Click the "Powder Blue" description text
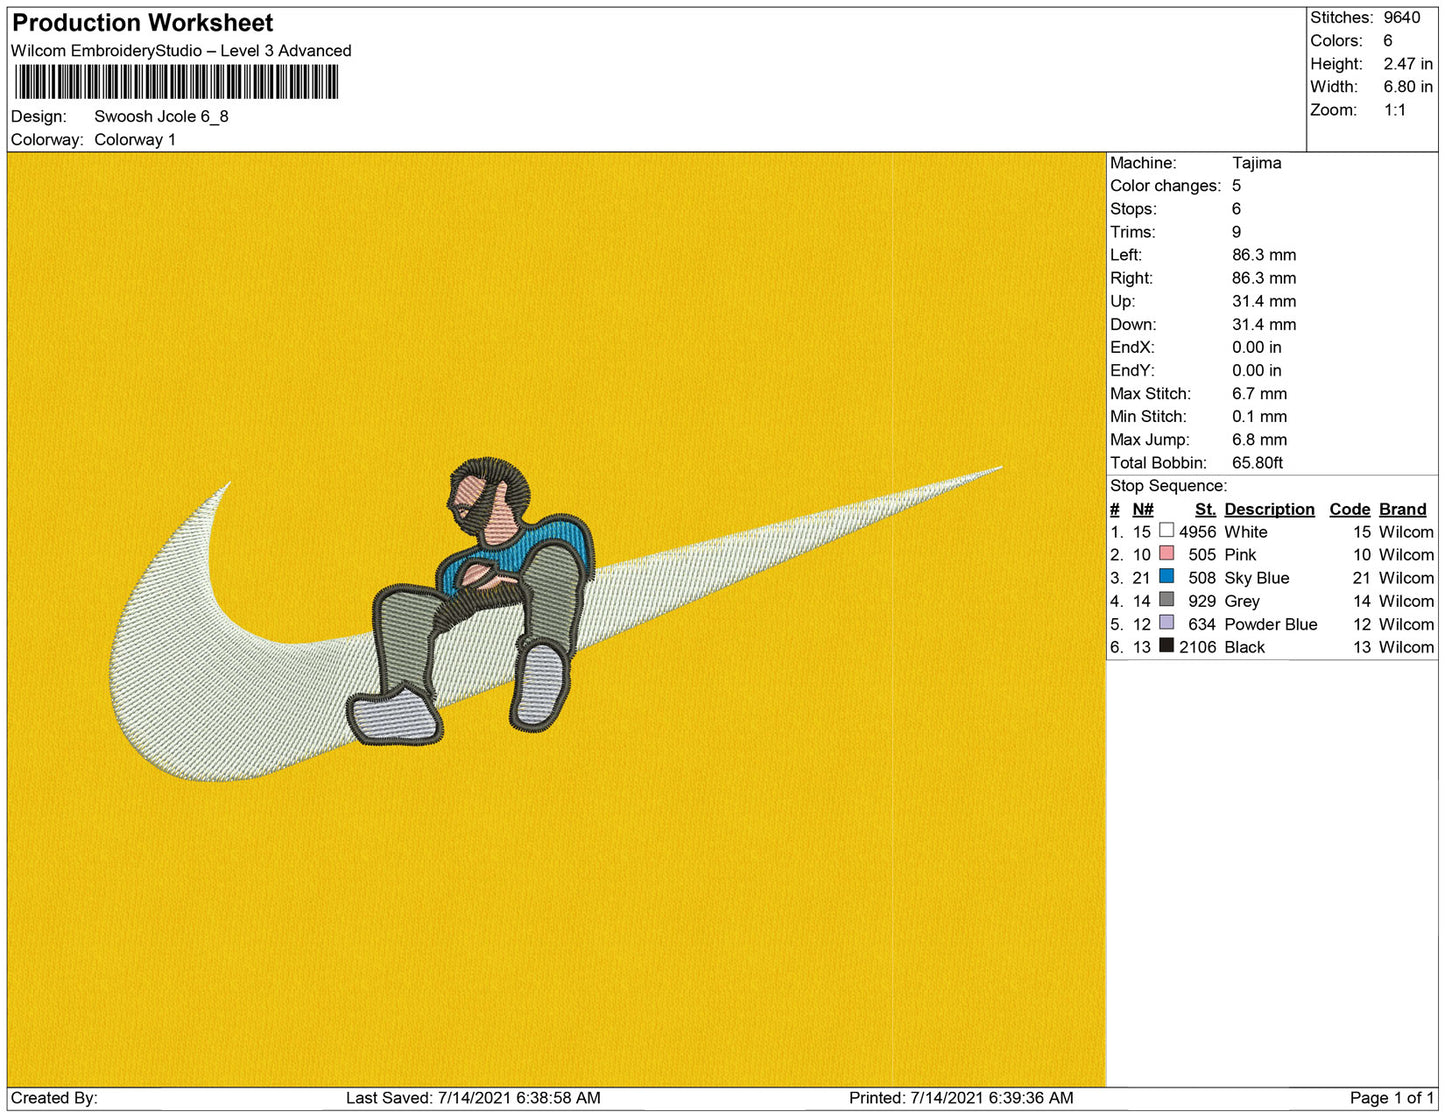Screen dimensions: 1445x1112 tap(1271, 624)
